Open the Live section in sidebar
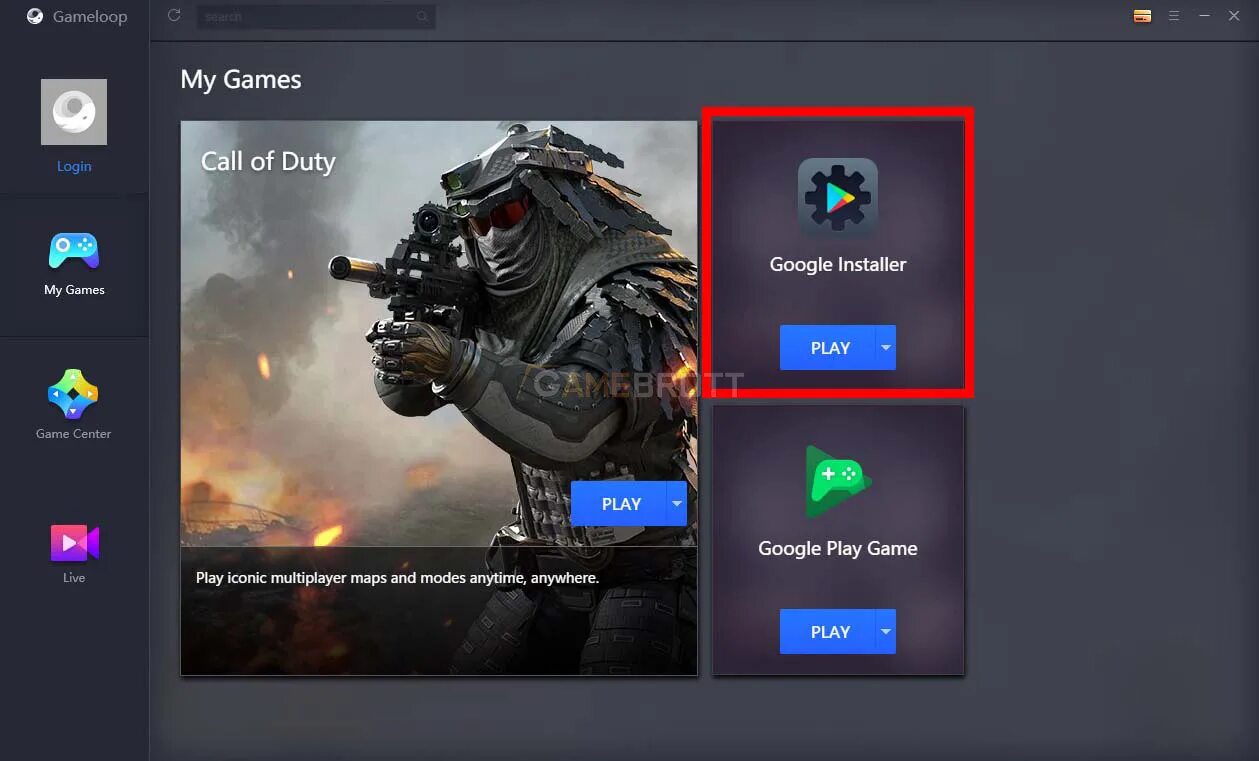The height and width of the screenshot is (761, 1259). [x=74, y=553]
